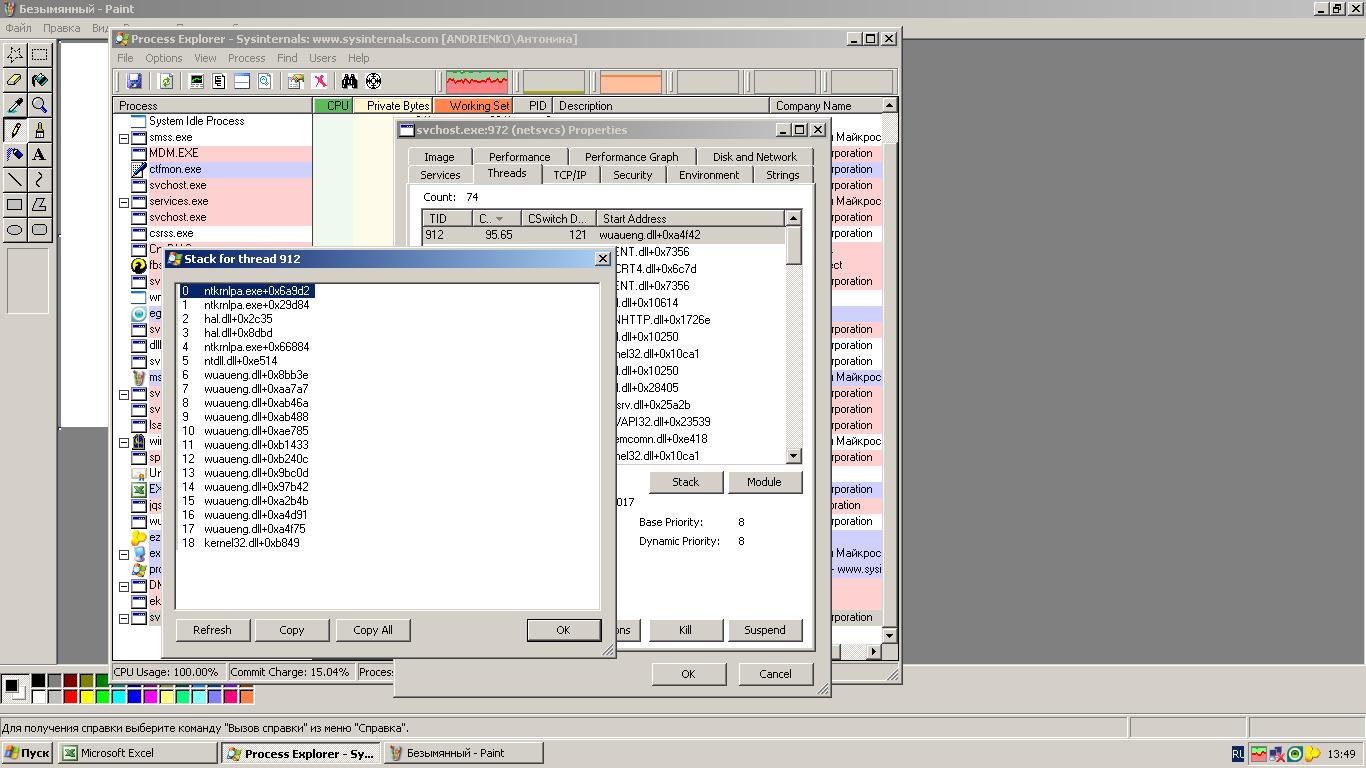Pick the red color swatch in Paint palette

click(70, 696)
